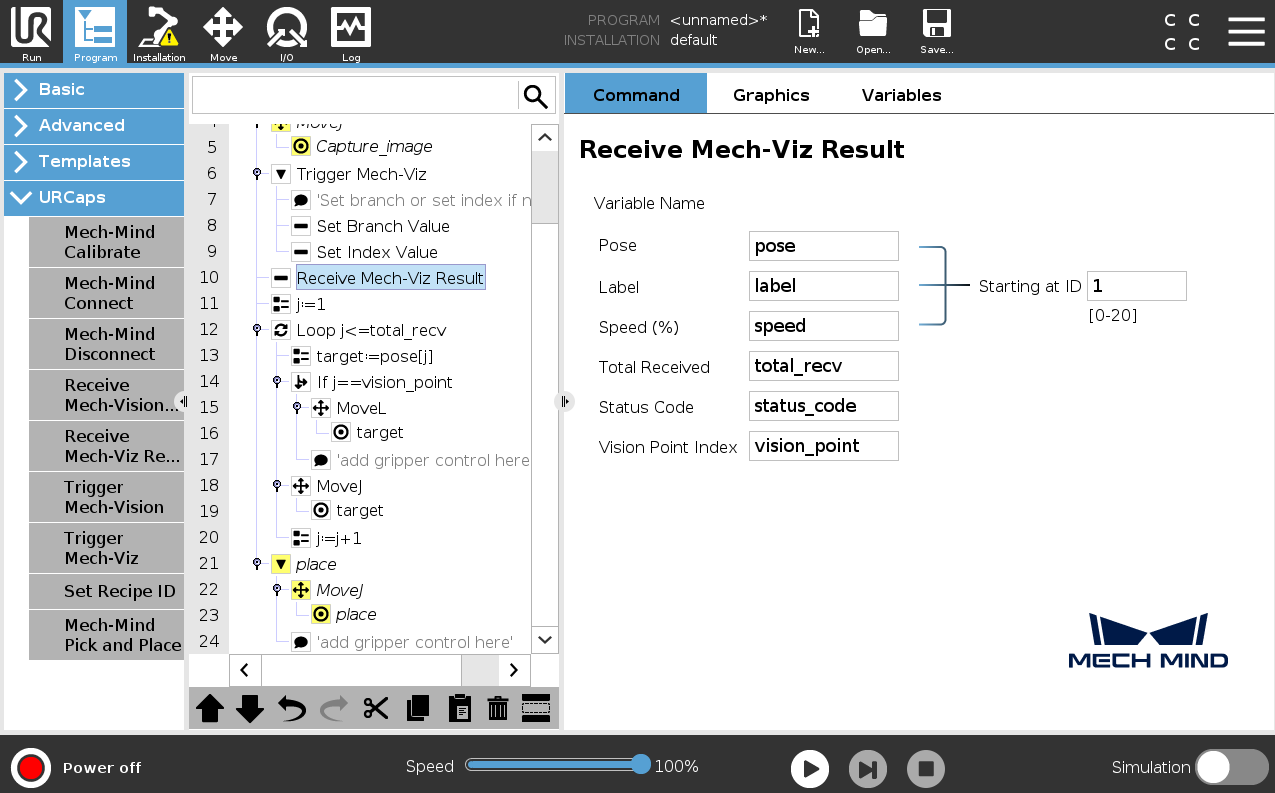The image size is (1275, 793).
Task: Stop the program
Action: click(x=926, y=769)
